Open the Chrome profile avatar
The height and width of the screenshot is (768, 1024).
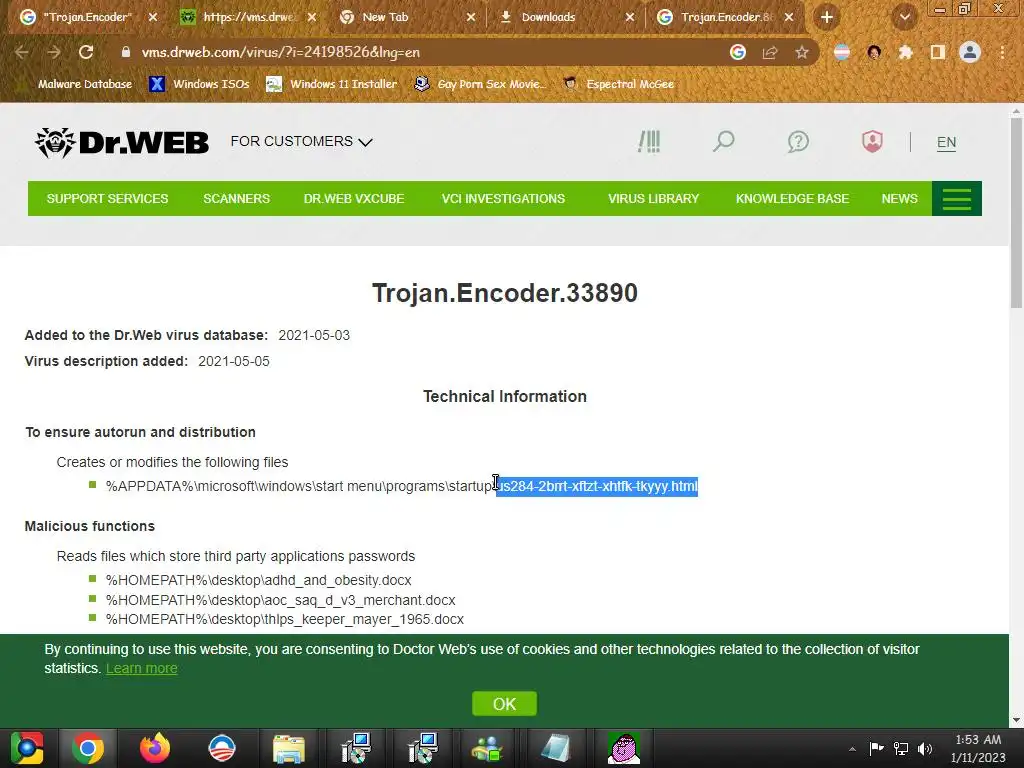click(x=970, y=52)
